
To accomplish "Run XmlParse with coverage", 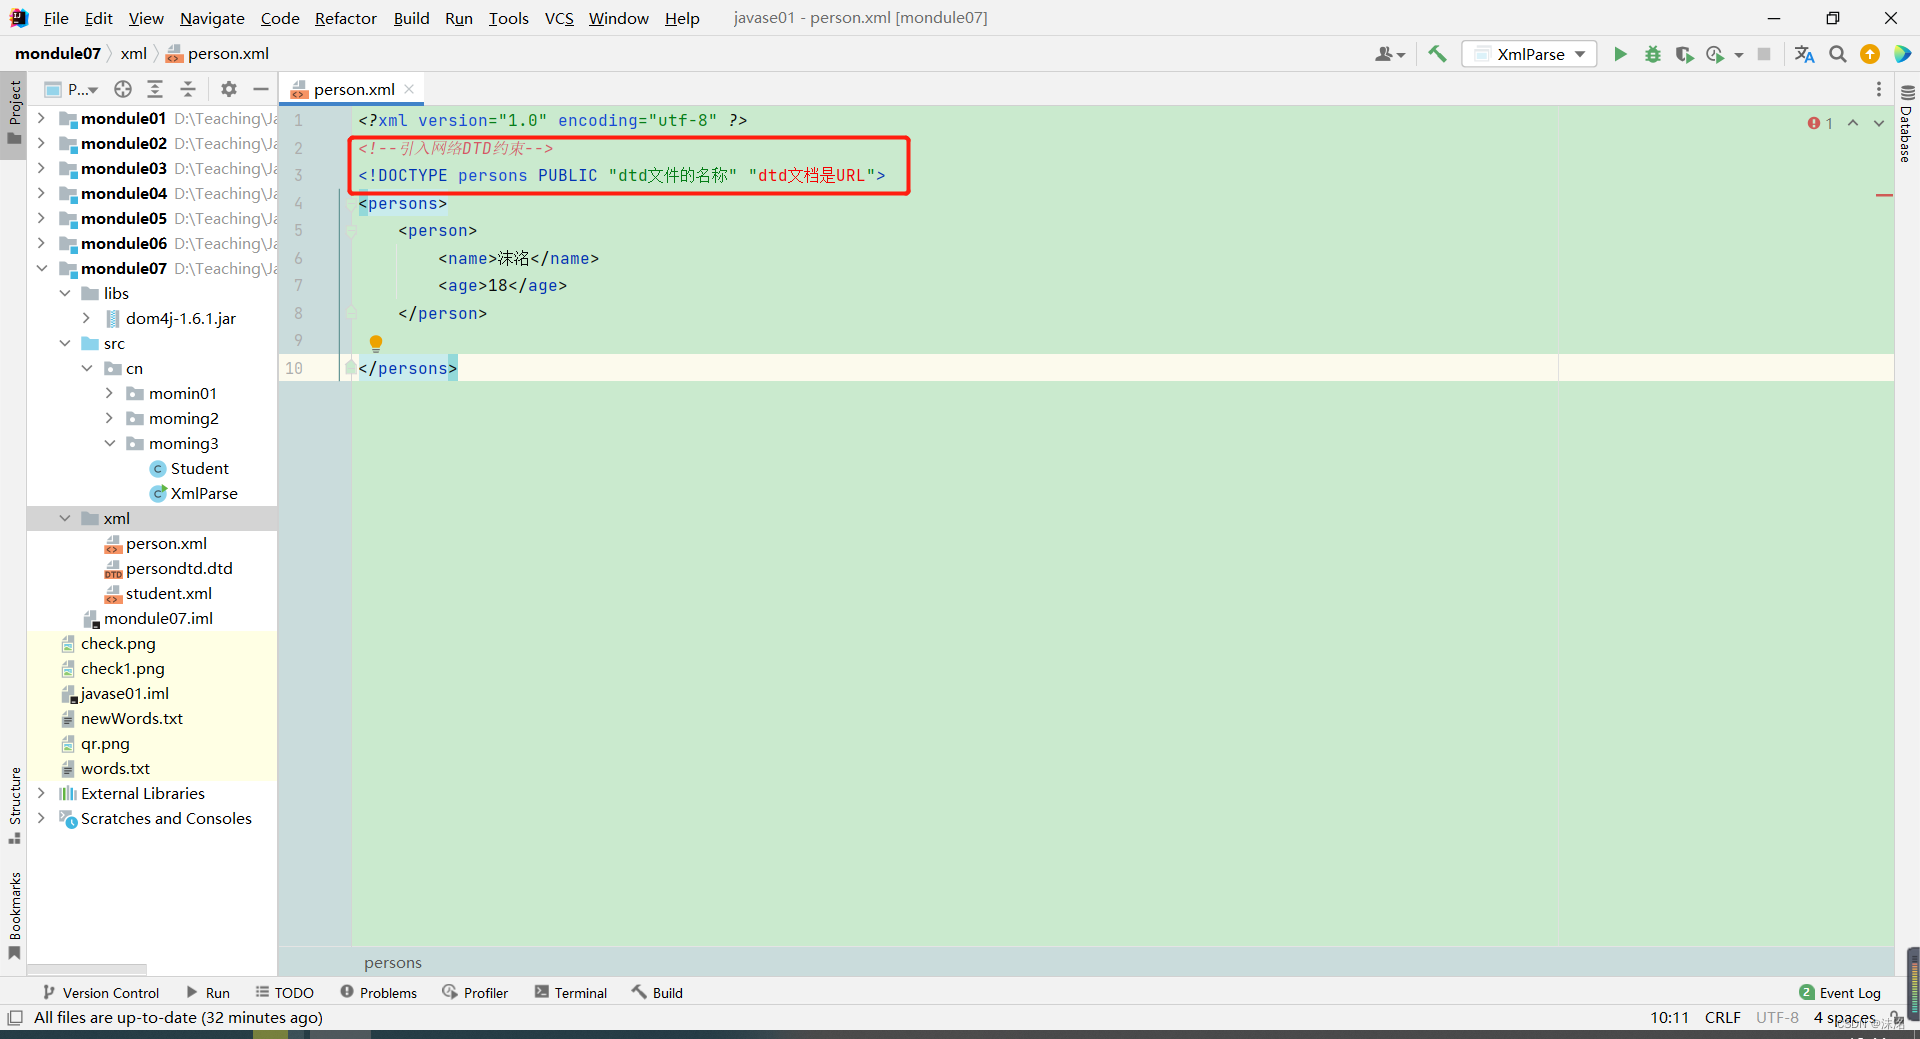I will (x=1684, y=54).
